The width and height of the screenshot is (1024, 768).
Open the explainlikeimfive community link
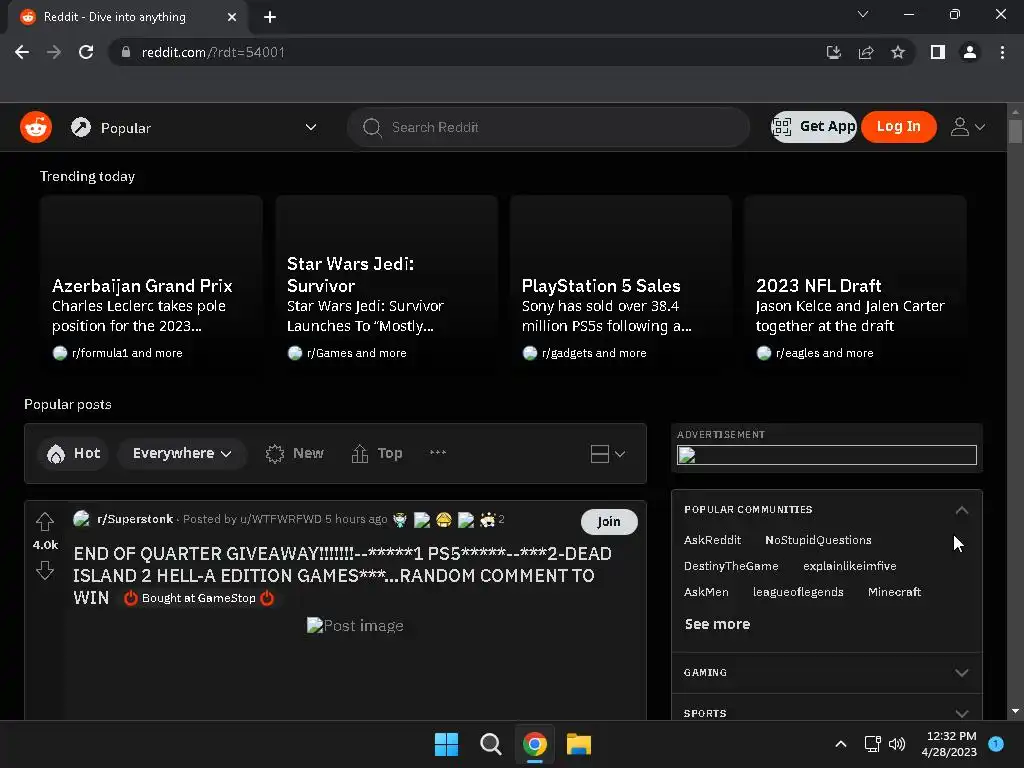(850, 566)
